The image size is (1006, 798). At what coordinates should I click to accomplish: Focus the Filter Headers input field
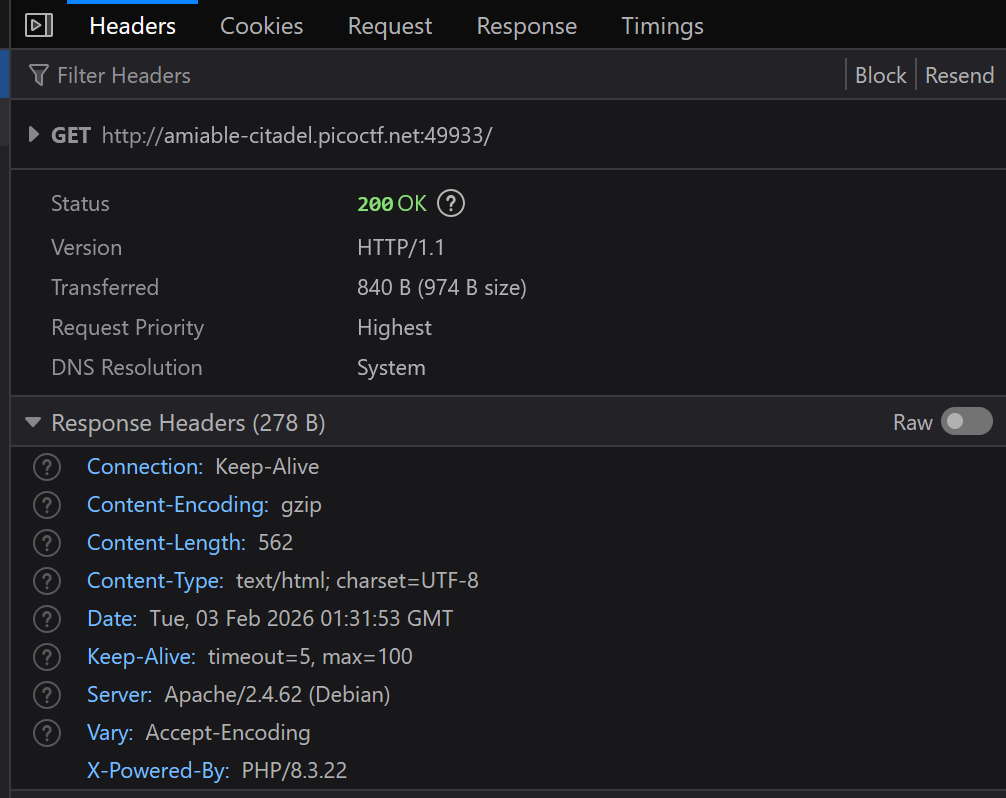point(400,75)
